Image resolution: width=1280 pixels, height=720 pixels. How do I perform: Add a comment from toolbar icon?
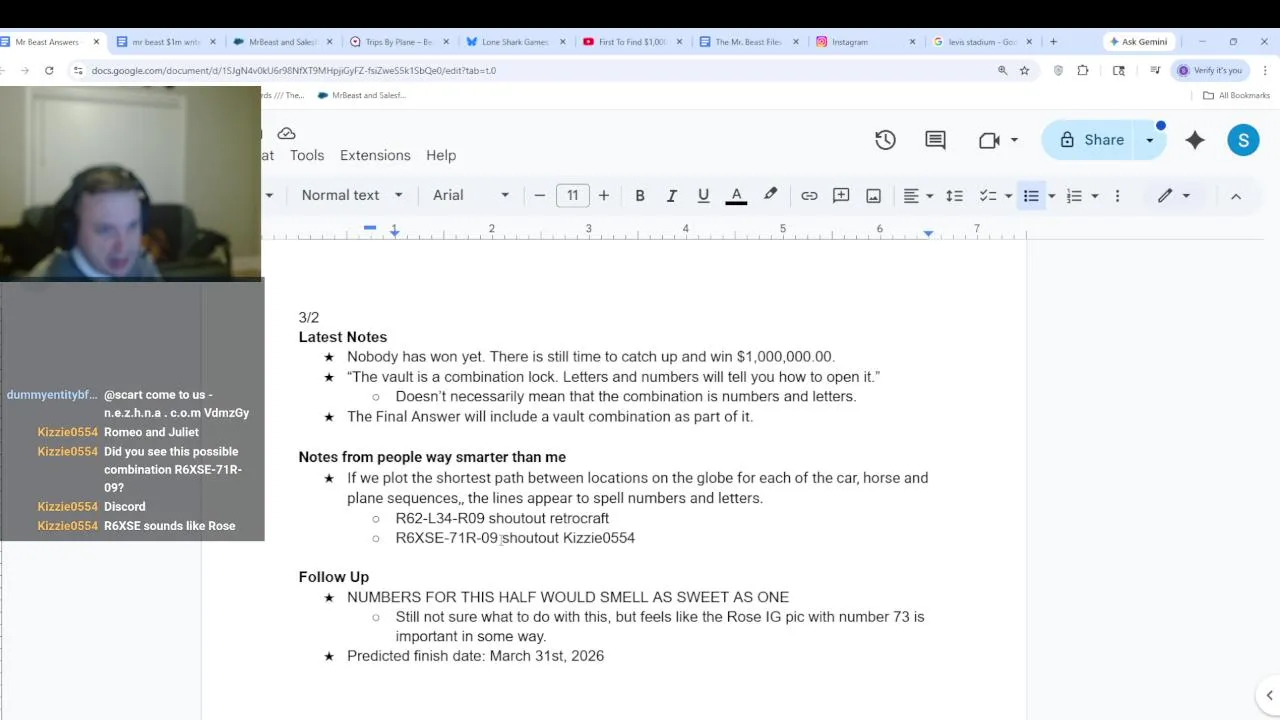pos(841,195)
